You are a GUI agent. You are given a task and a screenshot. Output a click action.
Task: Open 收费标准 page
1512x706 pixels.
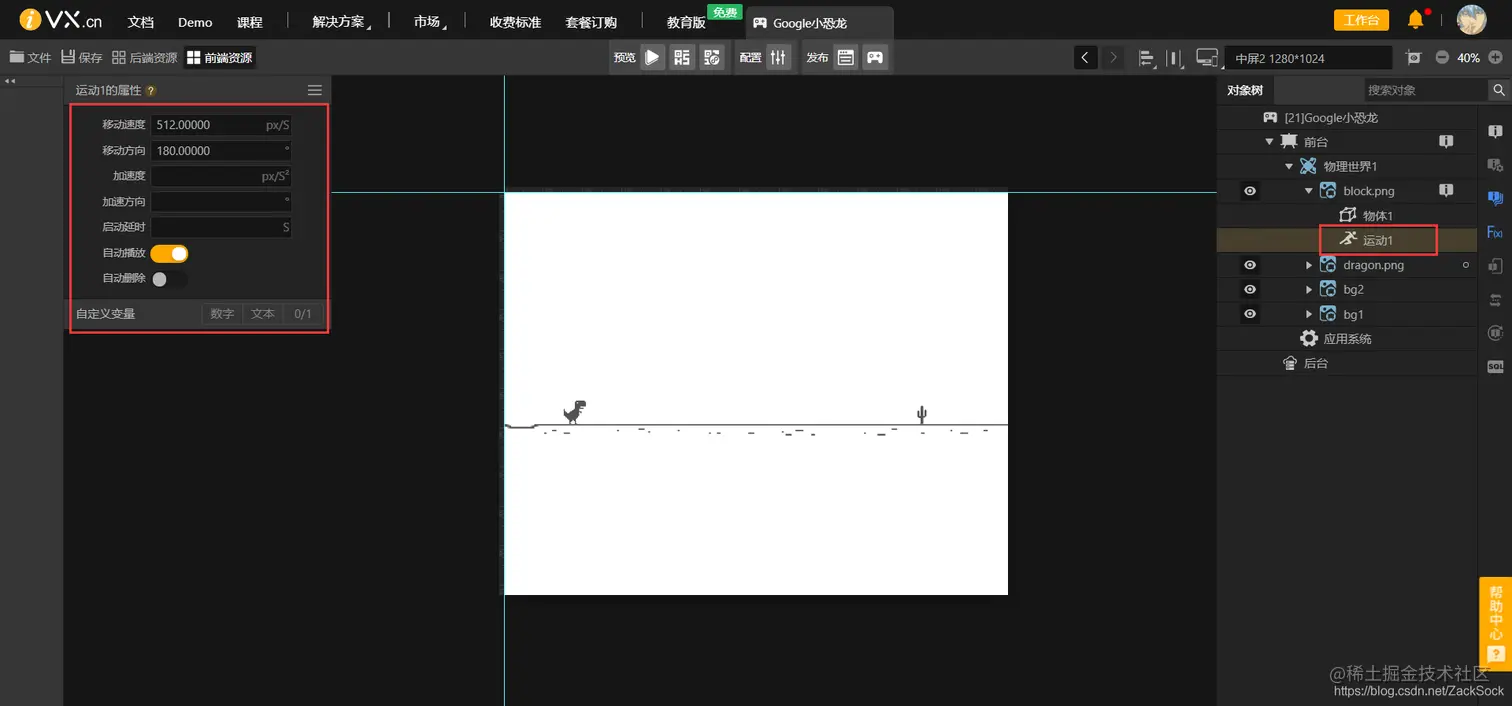click(515, 22)
